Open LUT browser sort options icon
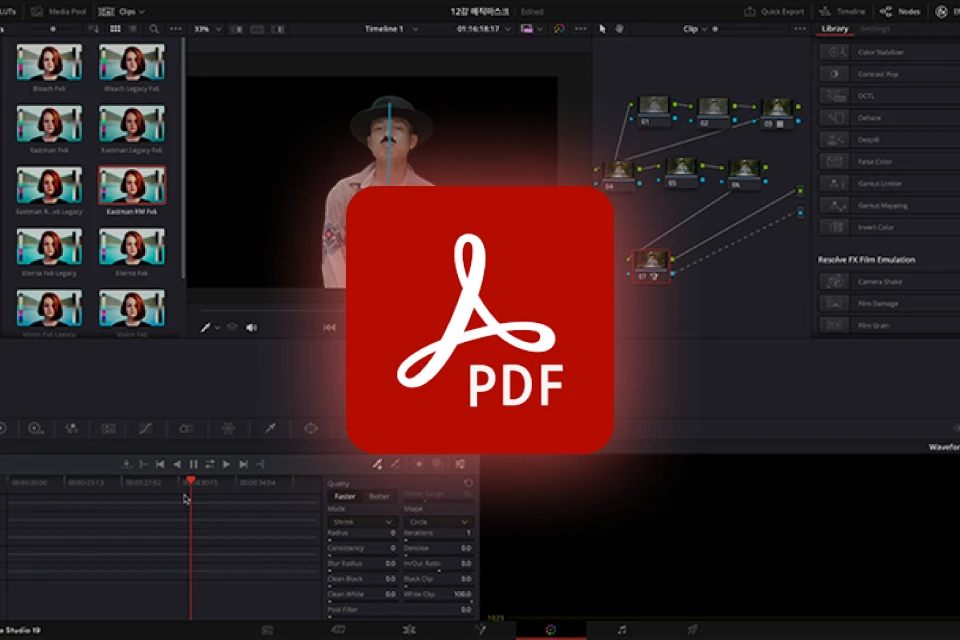 [93, 29]
